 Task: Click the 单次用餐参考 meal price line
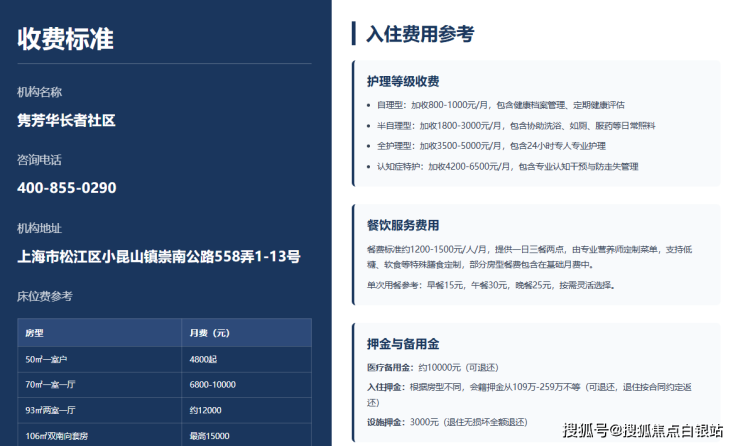(x=491, y=285)
